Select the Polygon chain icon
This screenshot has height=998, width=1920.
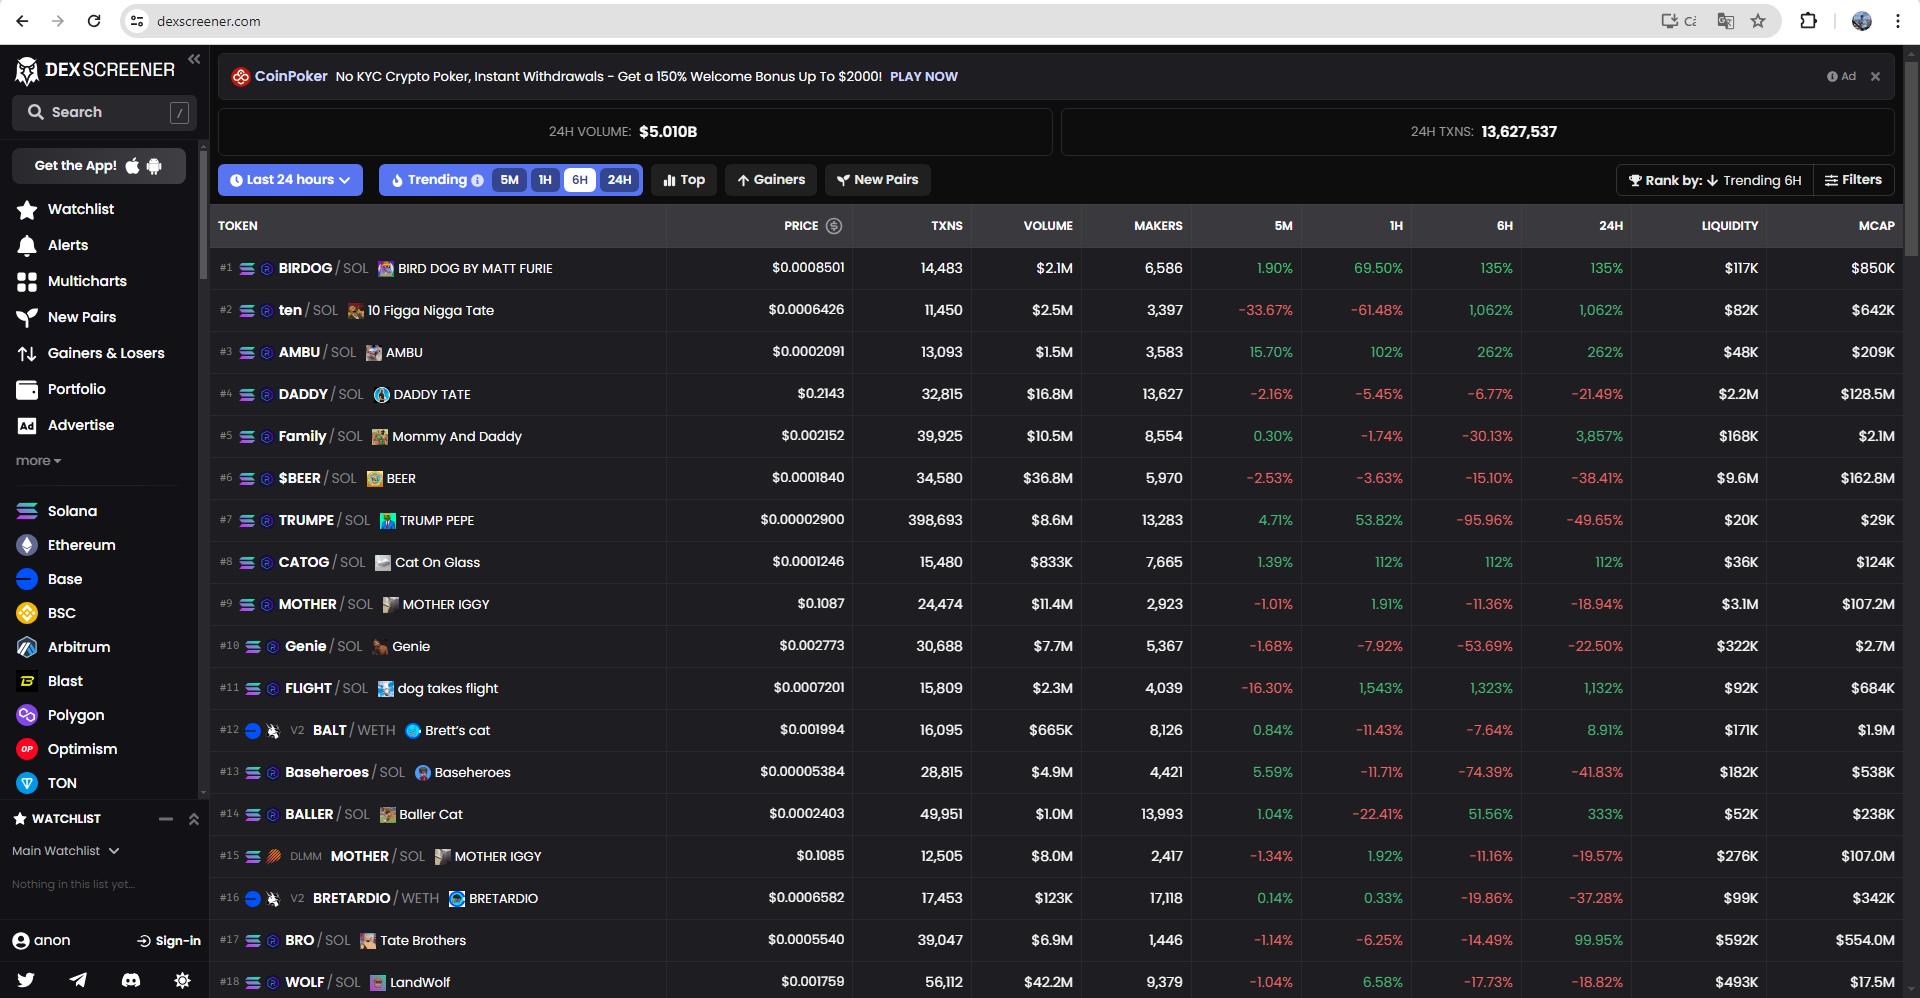coord(27,715)
